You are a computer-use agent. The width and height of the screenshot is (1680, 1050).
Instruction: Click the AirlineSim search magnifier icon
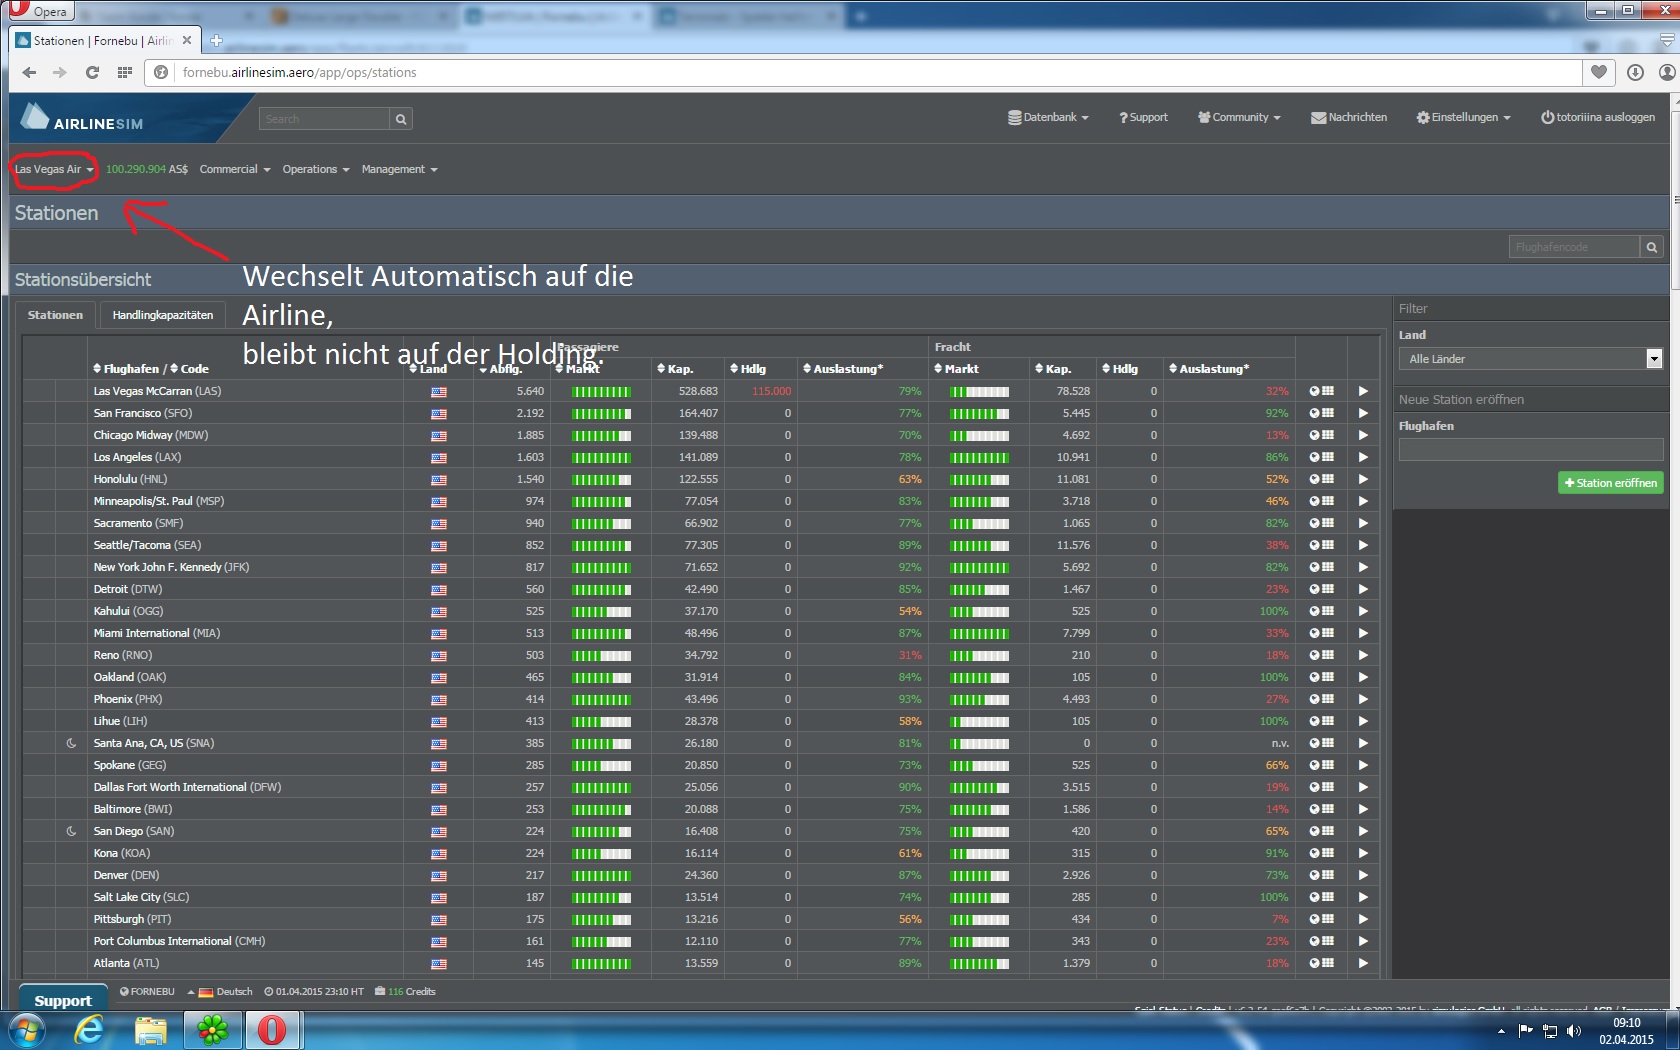click(x=401, y=119)
